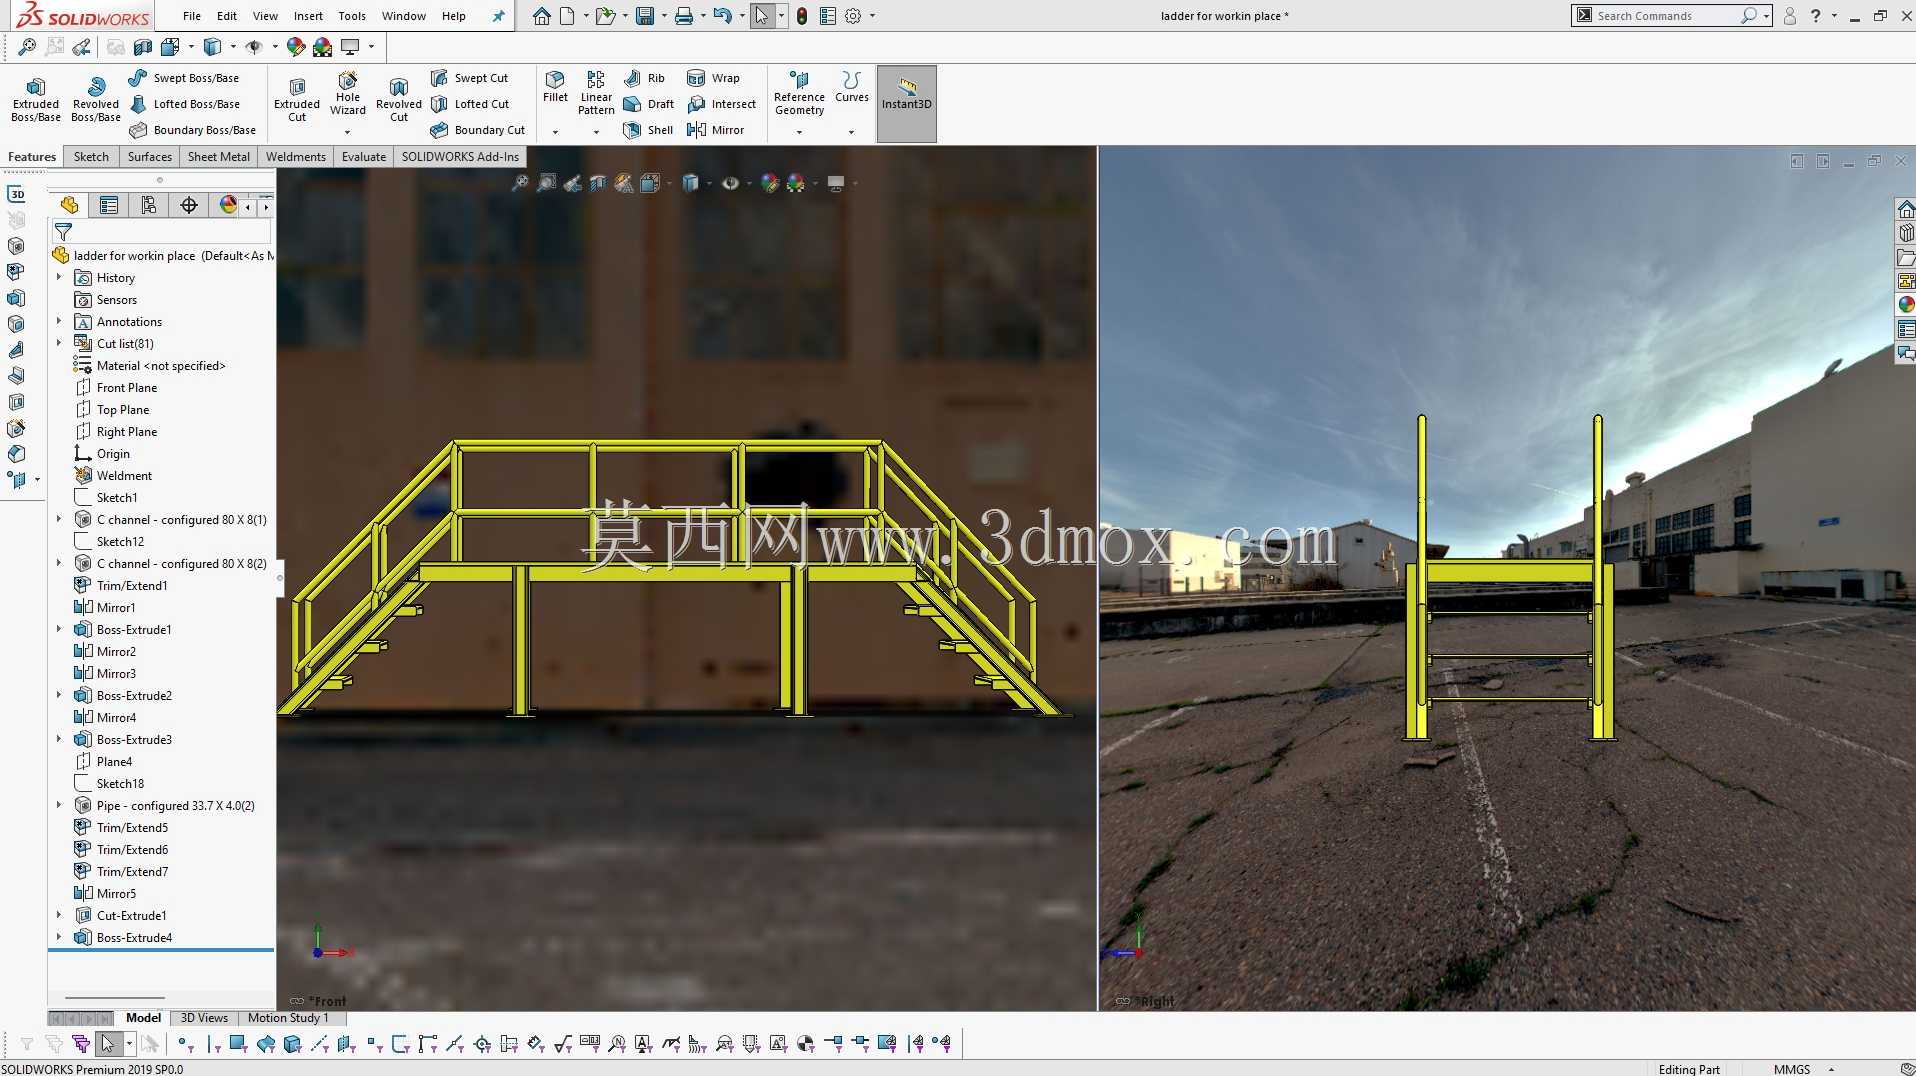Open the DimXpertManager tab icon

[x=189, y=205]
